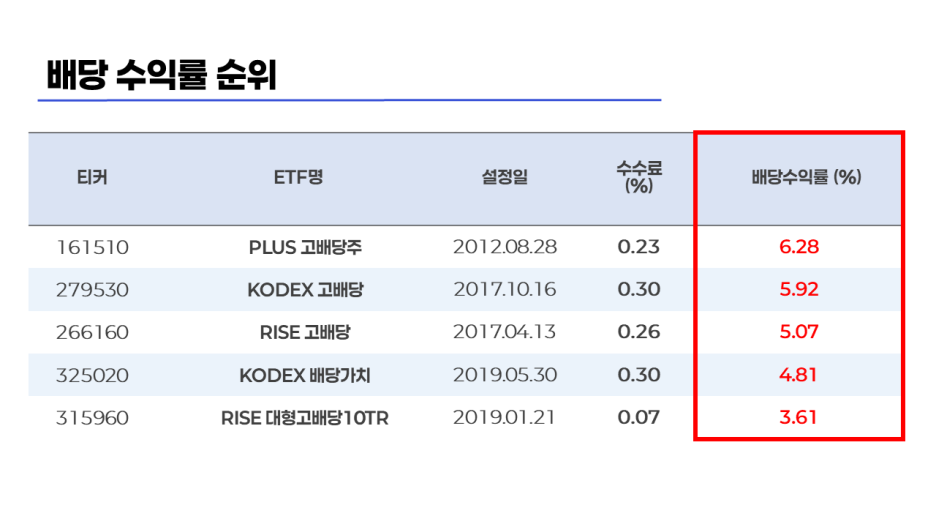Click ticker cell '325020'
Viewport: 936px width, 527px height.
click(x=93, y=375)
